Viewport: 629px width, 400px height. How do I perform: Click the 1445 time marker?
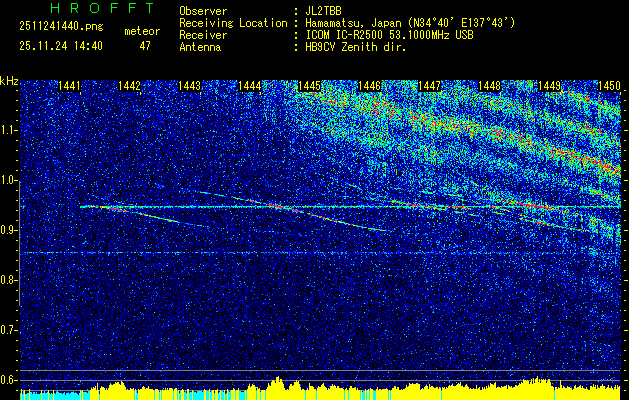309,87
